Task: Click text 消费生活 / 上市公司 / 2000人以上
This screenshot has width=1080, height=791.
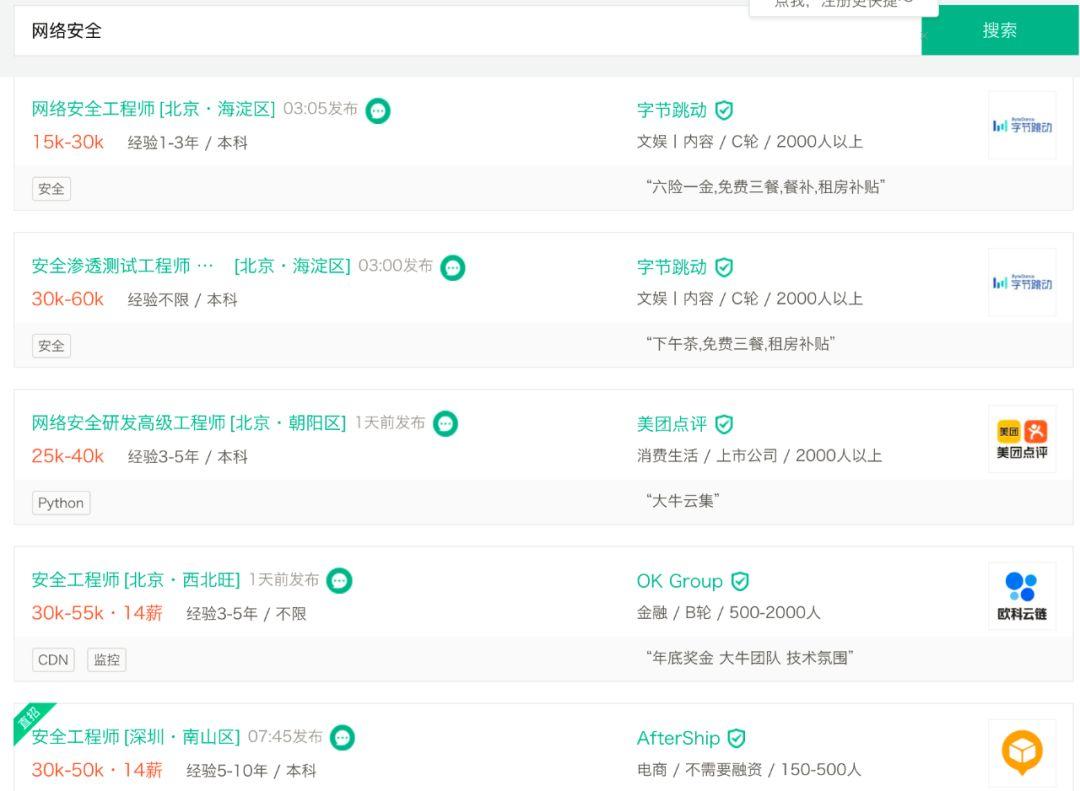Action: pyautogui.click(x=759, y=456)
